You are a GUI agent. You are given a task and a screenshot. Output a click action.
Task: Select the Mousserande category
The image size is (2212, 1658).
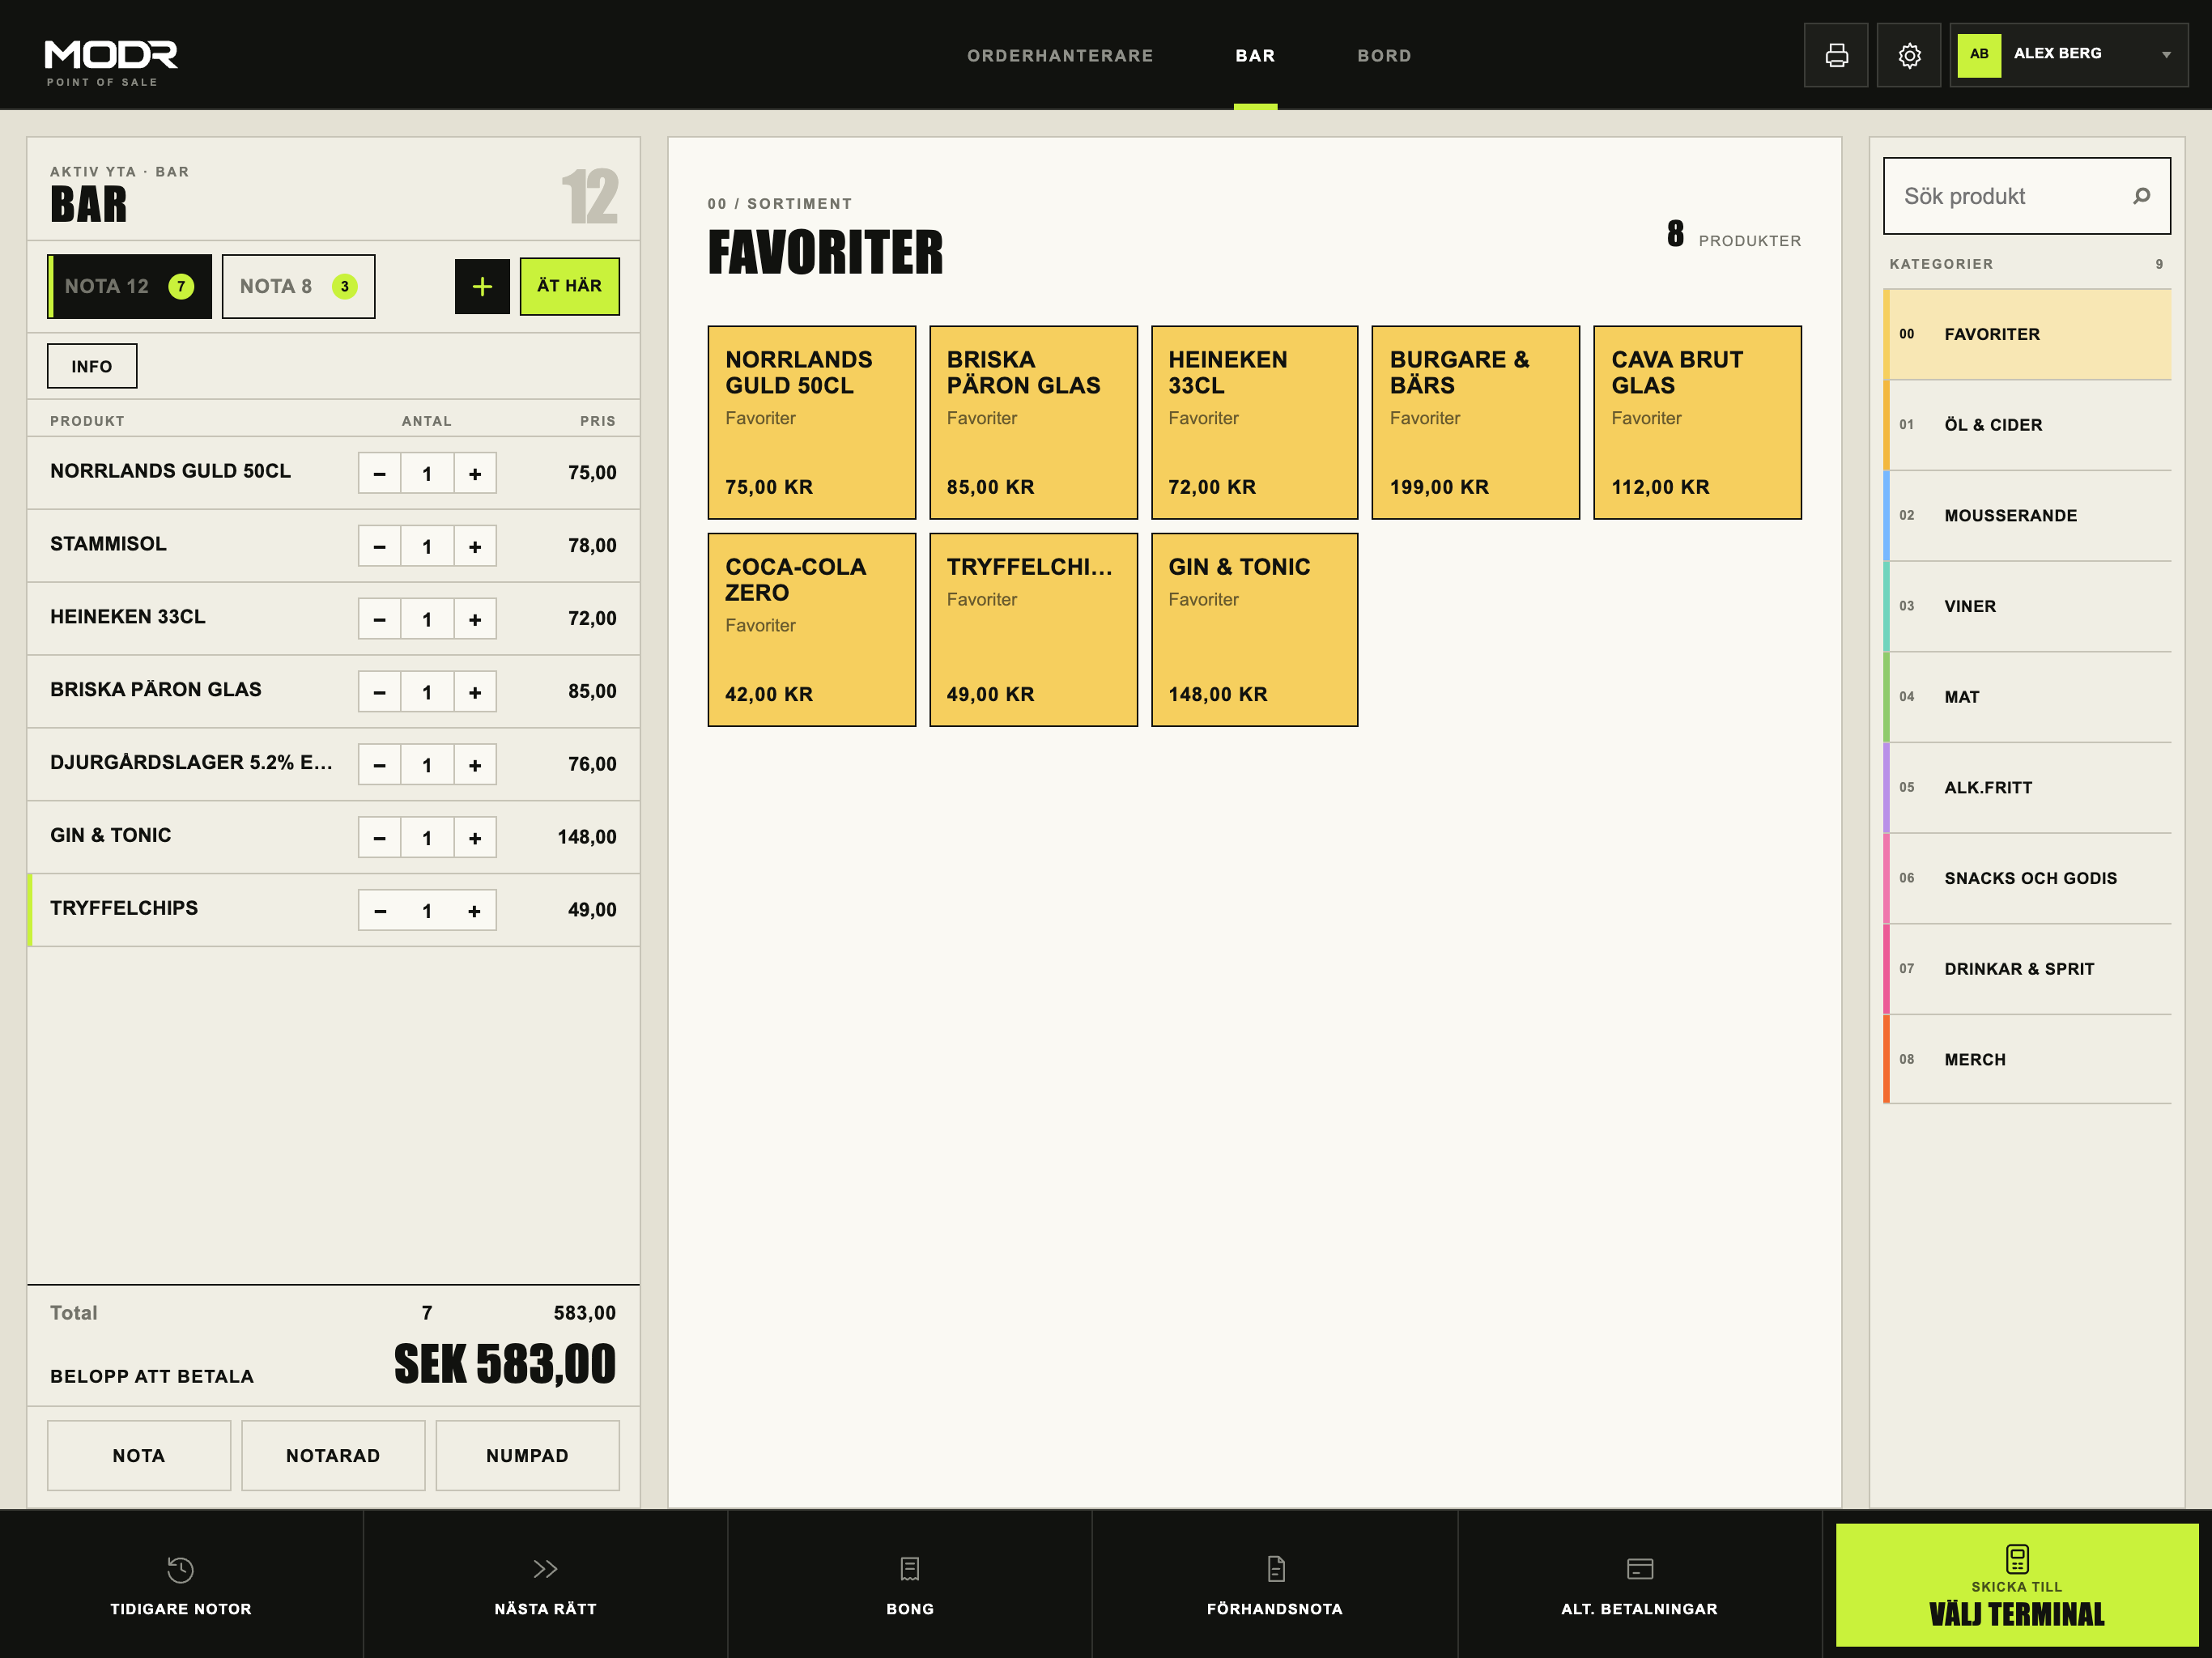[2027, 516]
